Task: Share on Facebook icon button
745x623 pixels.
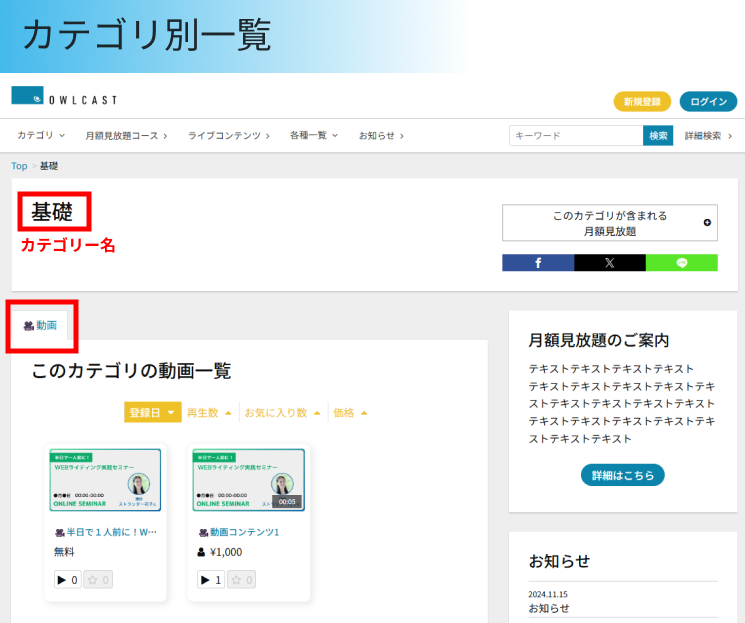Action: pos(538,263)
